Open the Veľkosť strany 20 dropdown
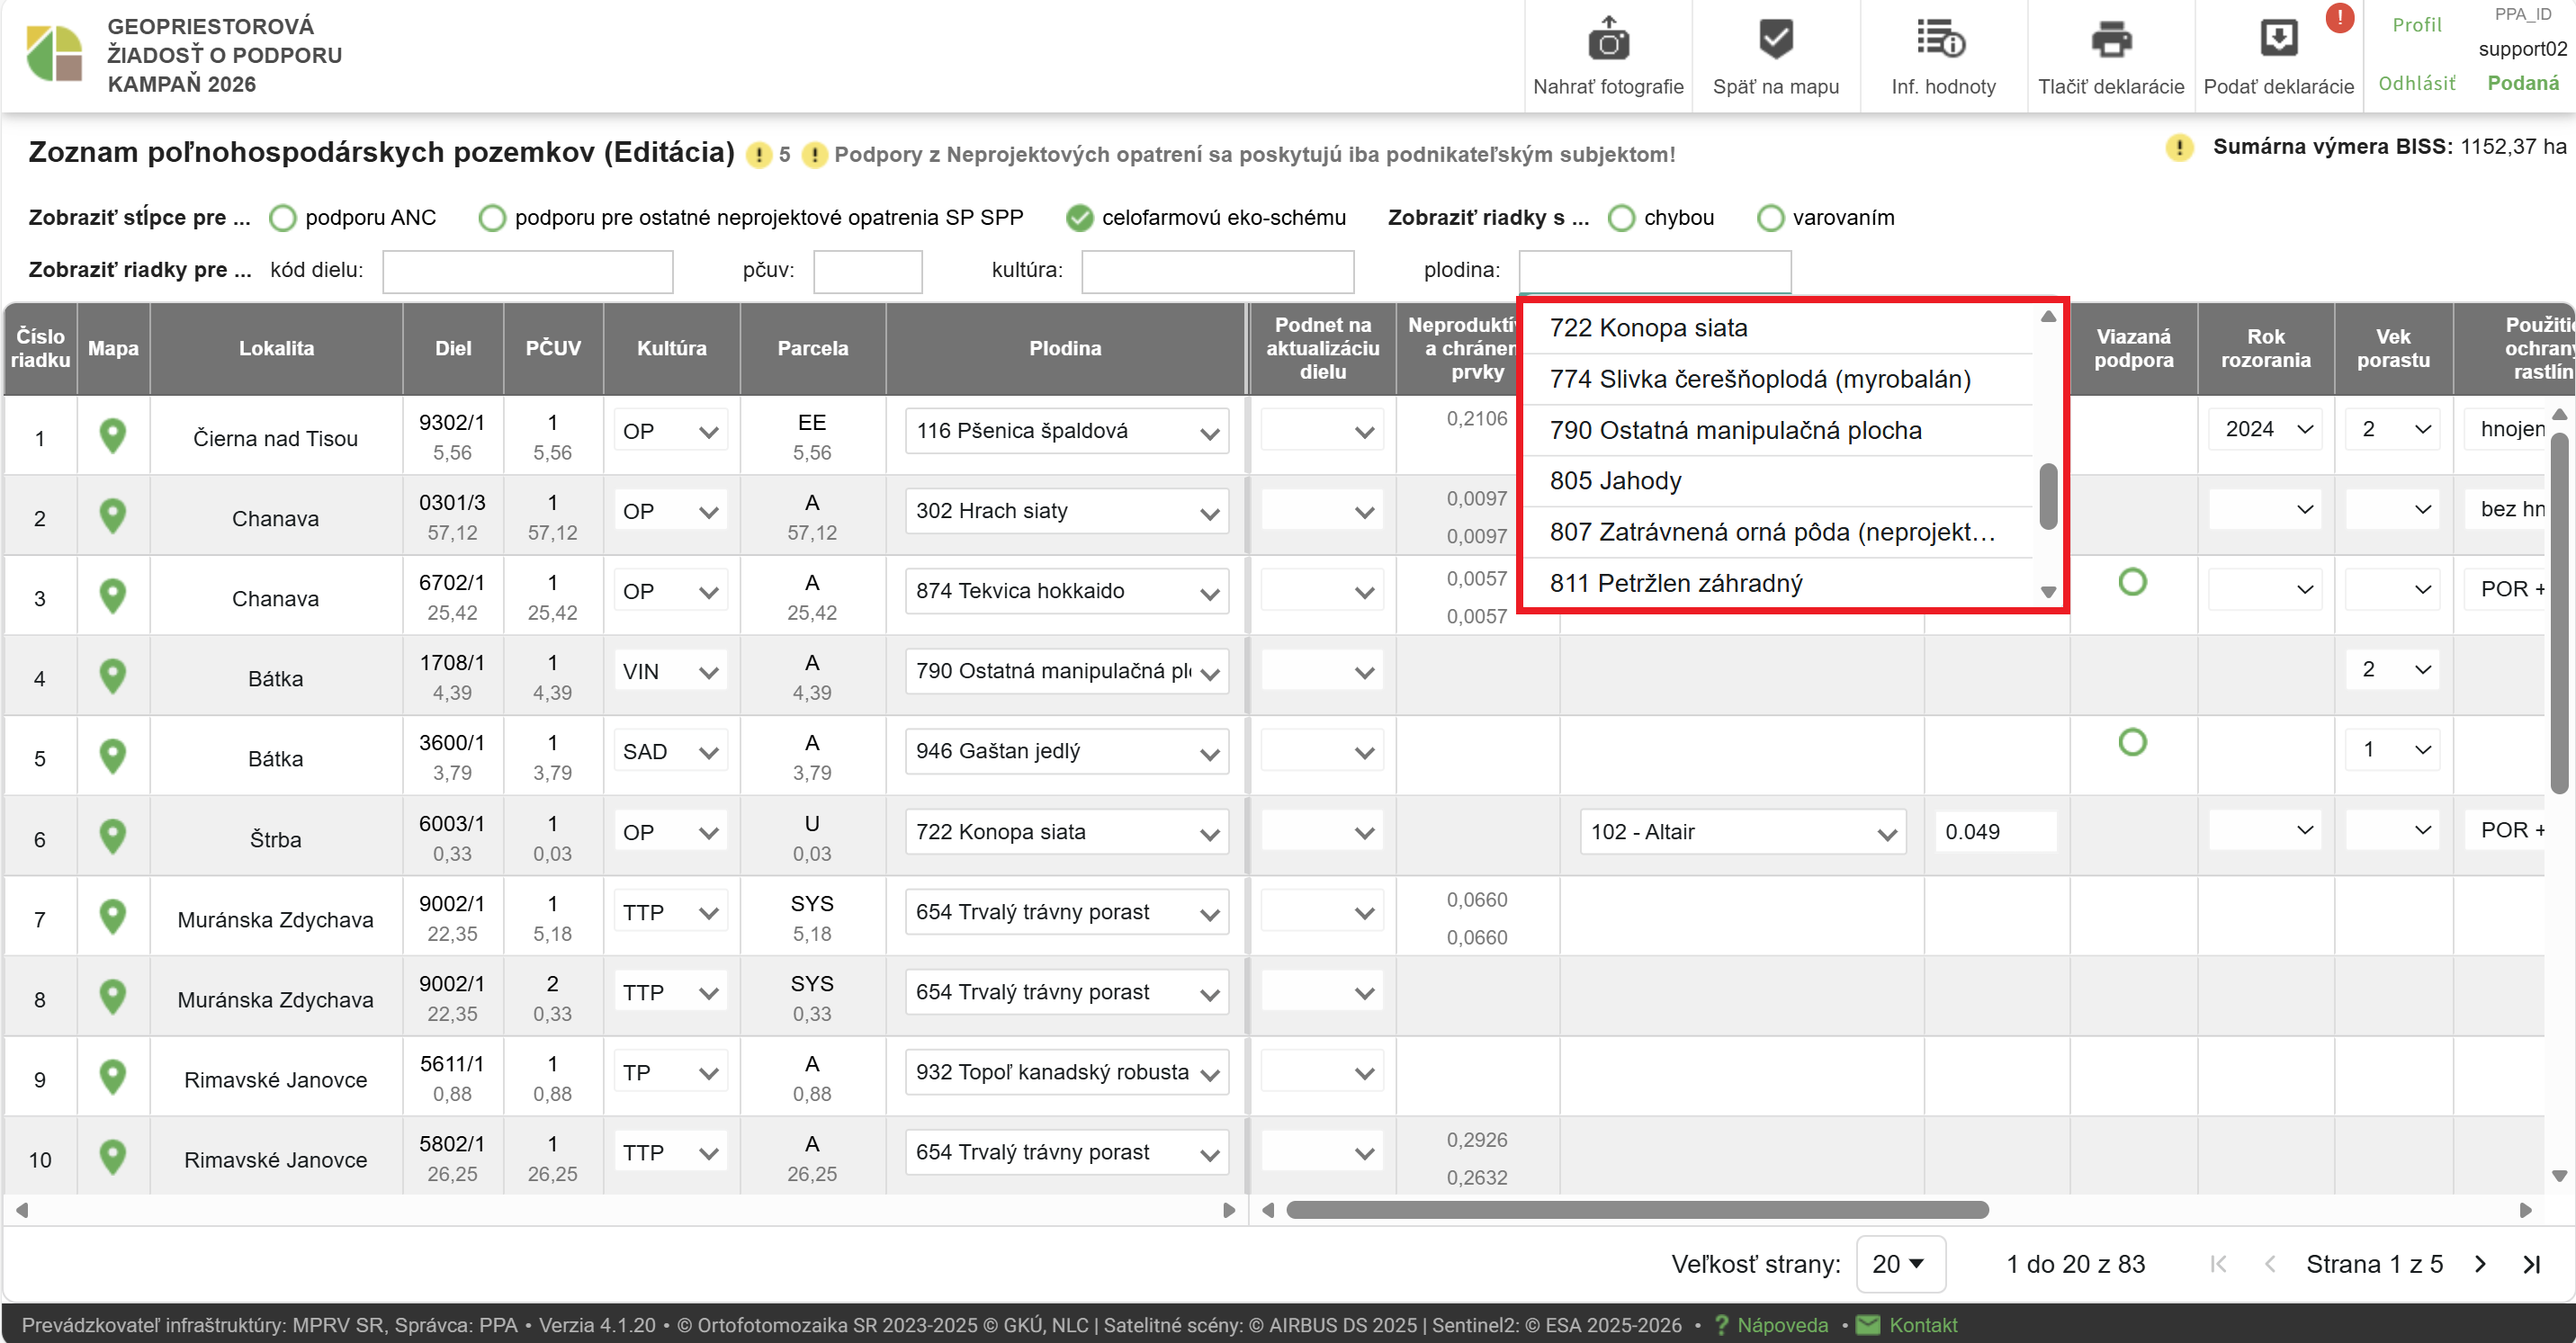Image resolution: width=2576 pixels, height=1343 pixels. 1899,1264
